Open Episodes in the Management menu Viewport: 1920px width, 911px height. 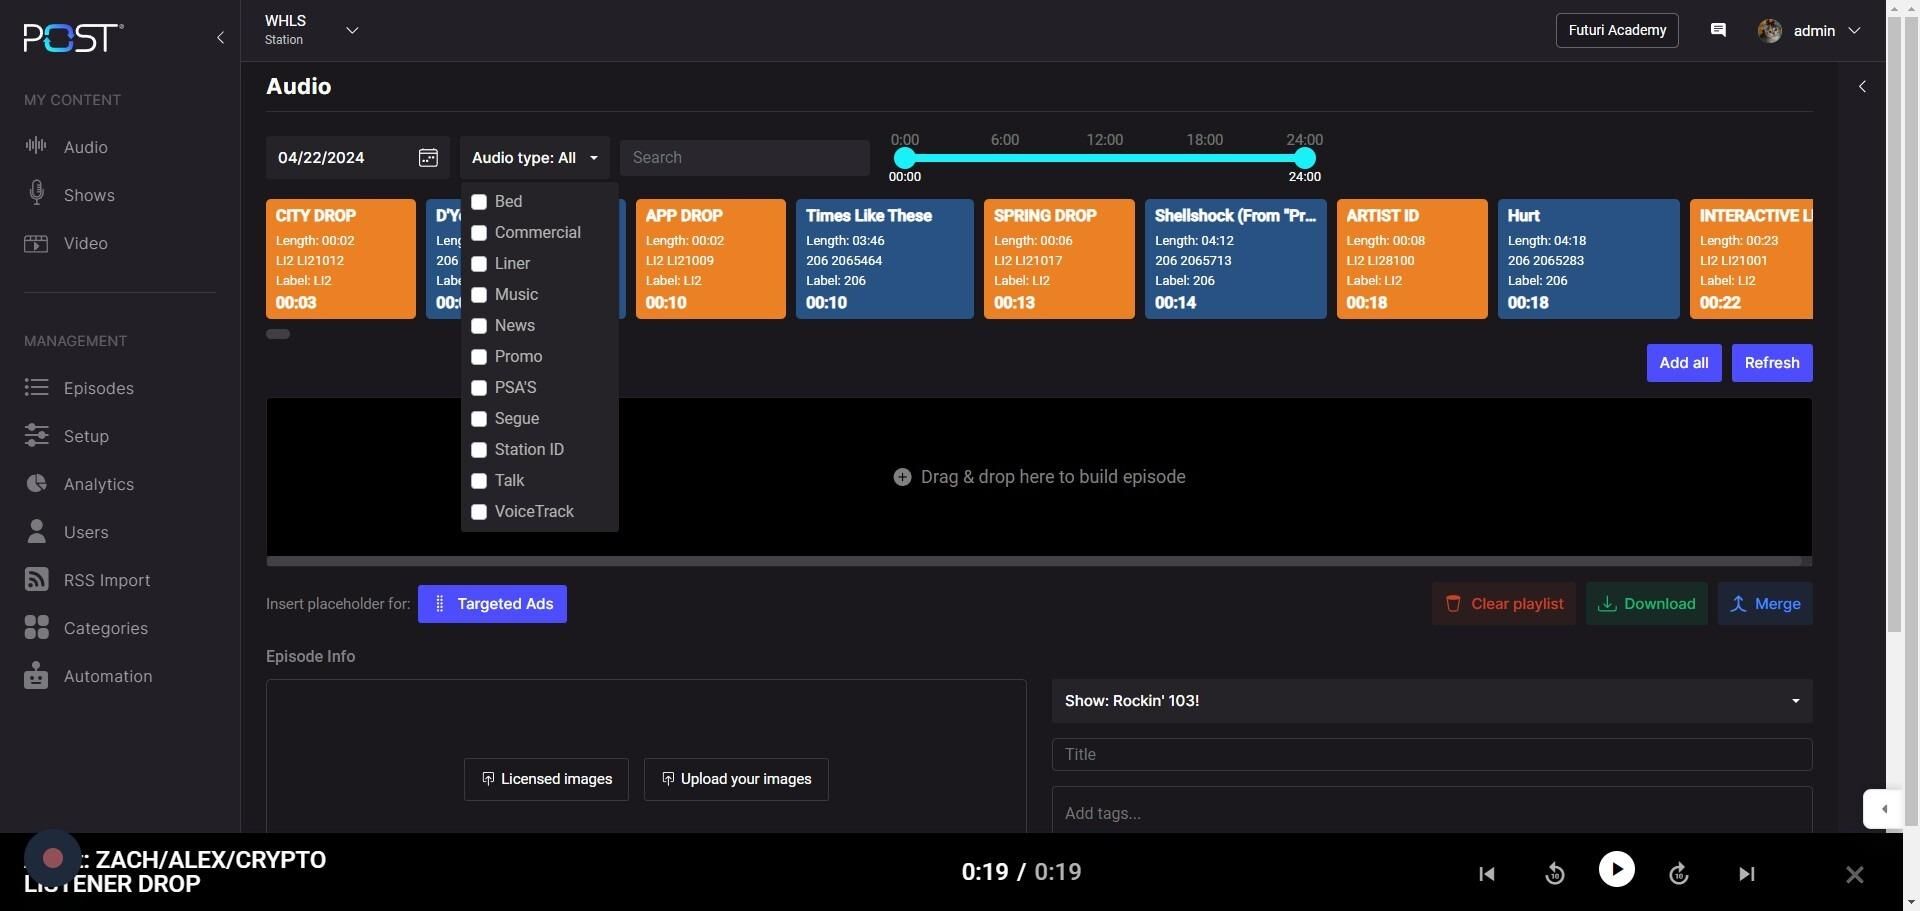click(98, 388)
